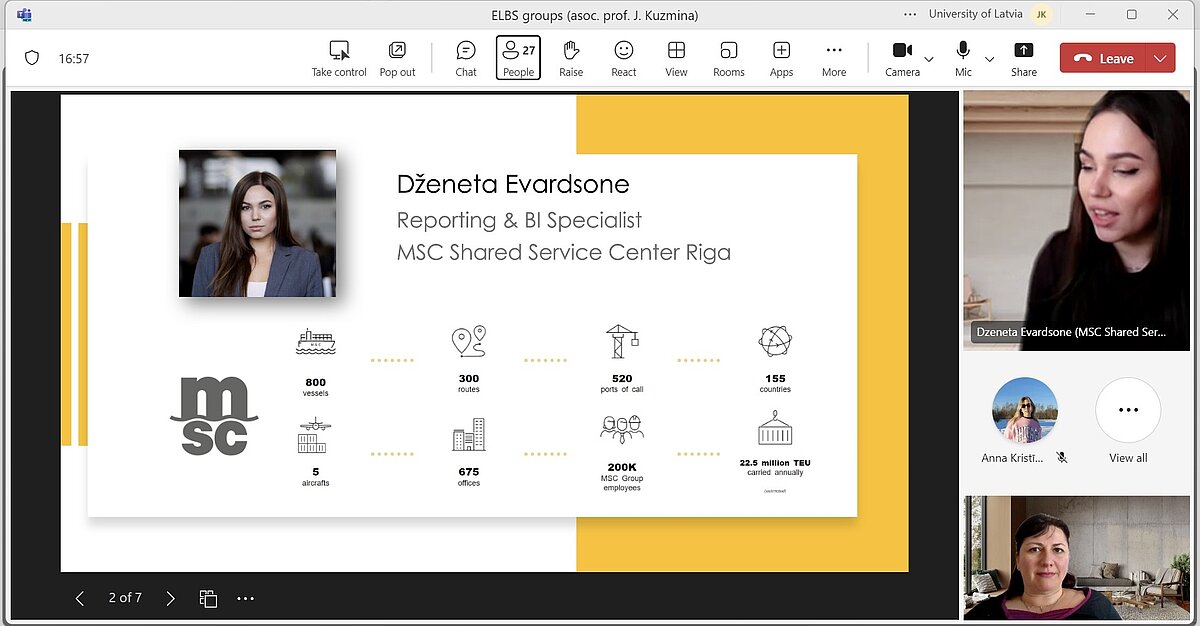
Task: Select Dzeneta Evardsone's video tile
Action: click(x=1077, y=220)
